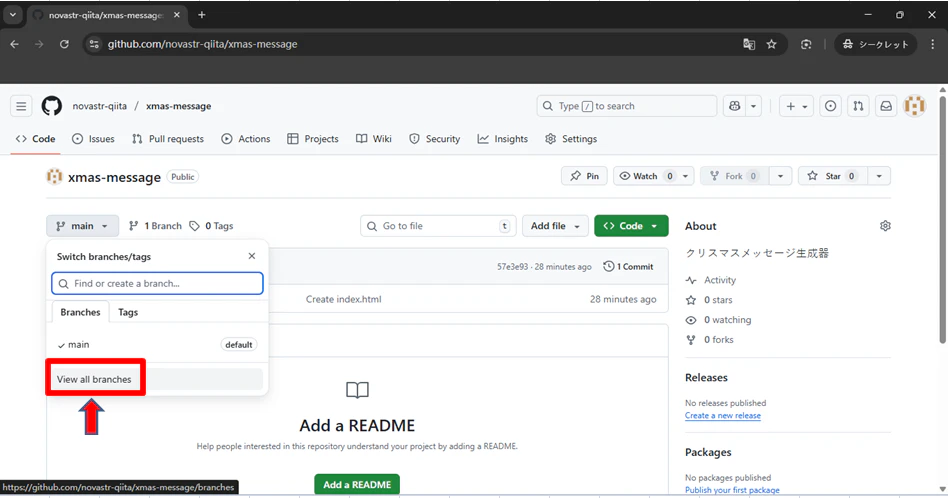The height and width of the screenshot is (498, 948).
Task: Open the GitHub hamburger navigation menu
Action: [x=21, y=106]
